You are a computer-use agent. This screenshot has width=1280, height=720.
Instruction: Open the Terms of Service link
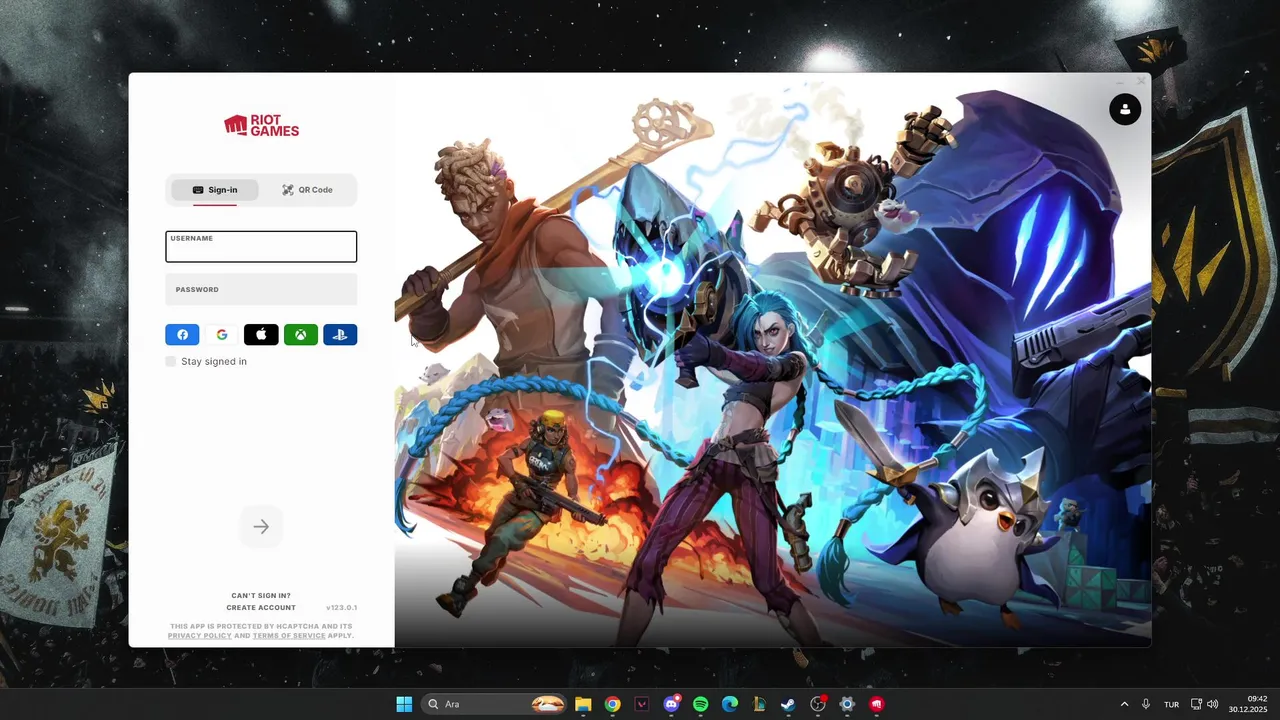[289, 636]
